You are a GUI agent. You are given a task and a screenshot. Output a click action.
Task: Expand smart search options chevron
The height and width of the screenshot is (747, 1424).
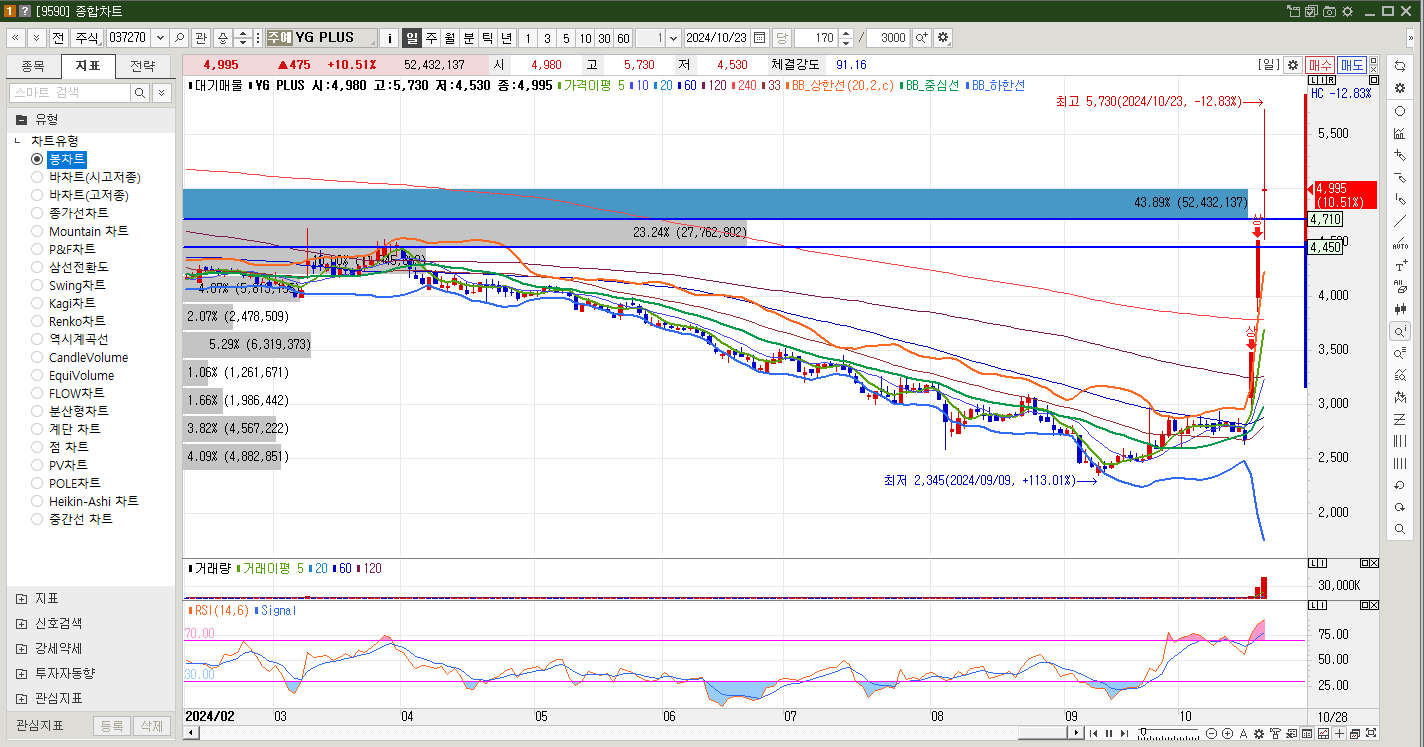tap(162, 93)
